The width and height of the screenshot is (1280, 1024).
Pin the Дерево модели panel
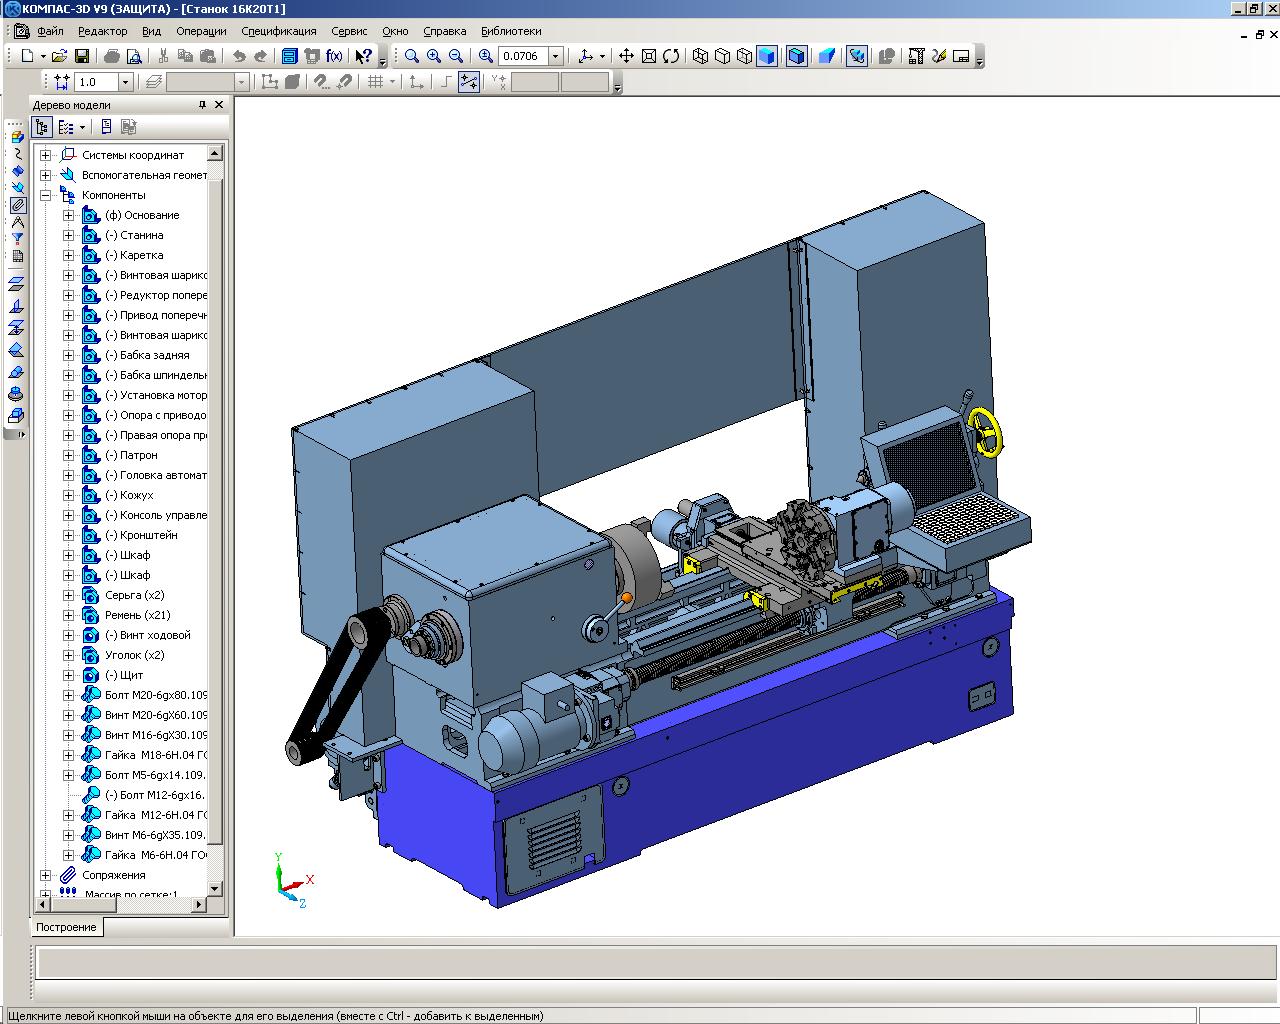[202, 104]
